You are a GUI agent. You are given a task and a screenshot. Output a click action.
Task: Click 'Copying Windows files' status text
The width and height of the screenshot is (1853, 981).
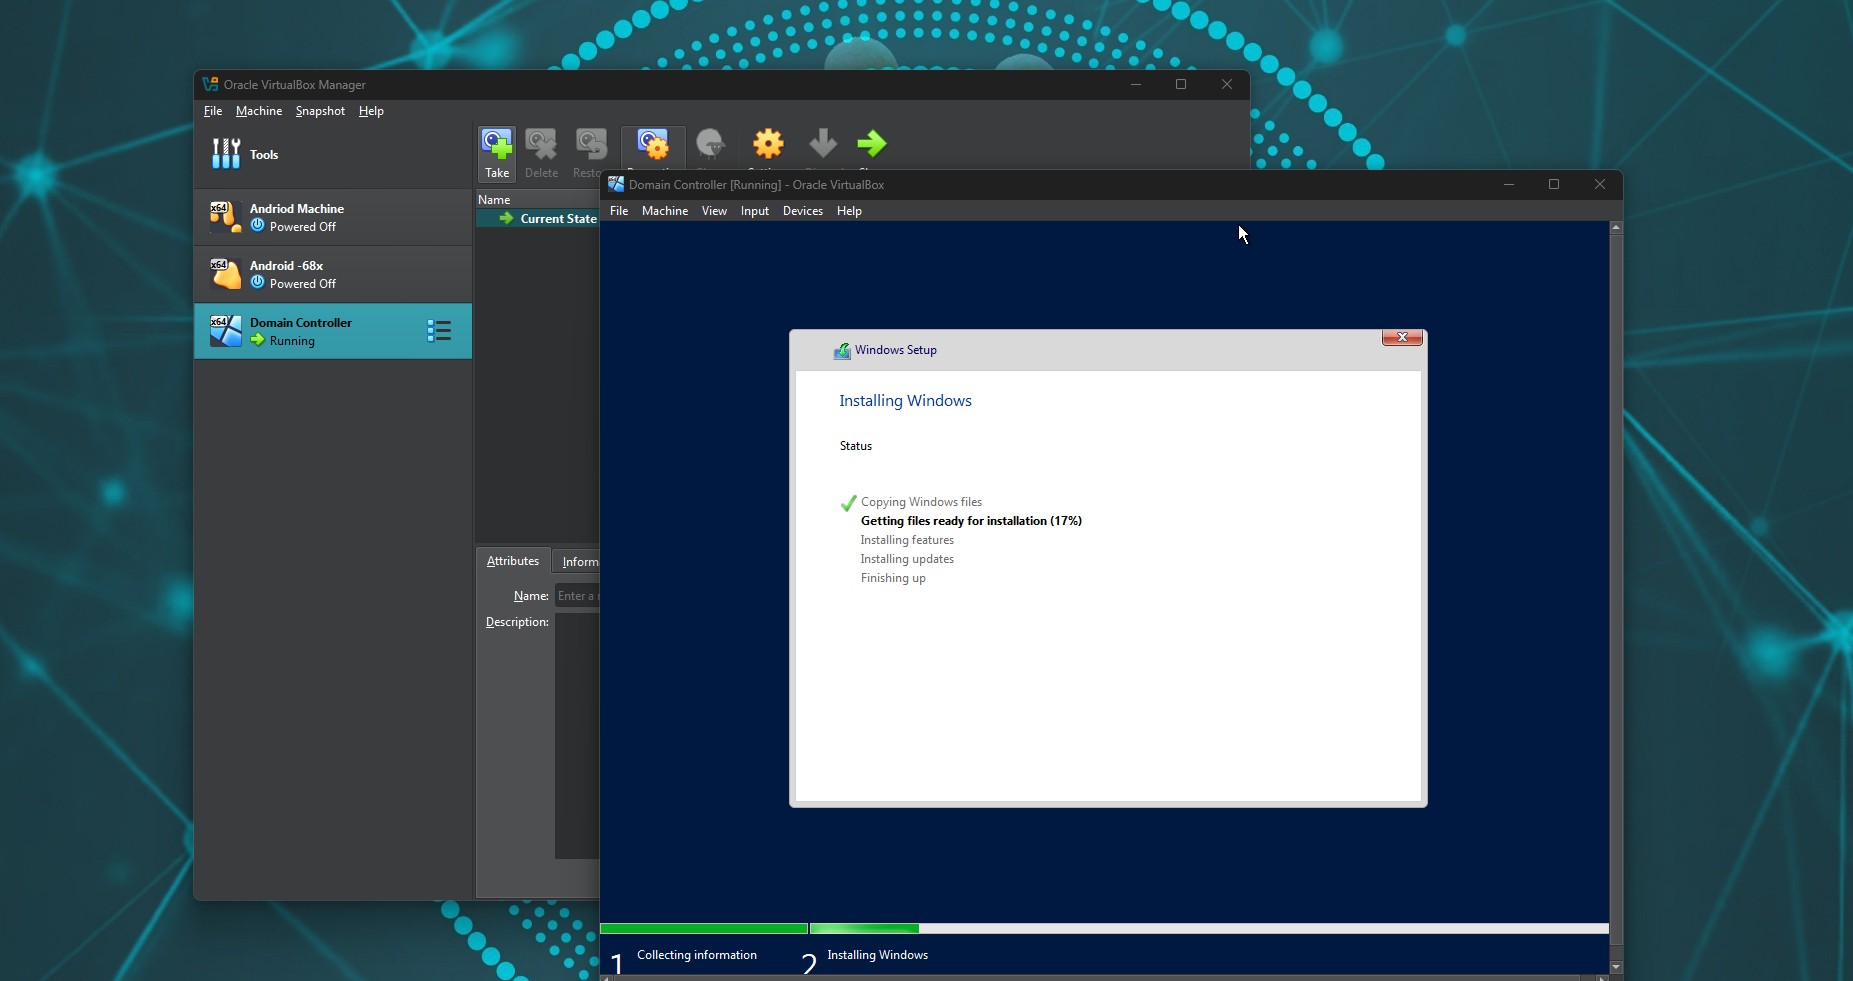point(921,502)
